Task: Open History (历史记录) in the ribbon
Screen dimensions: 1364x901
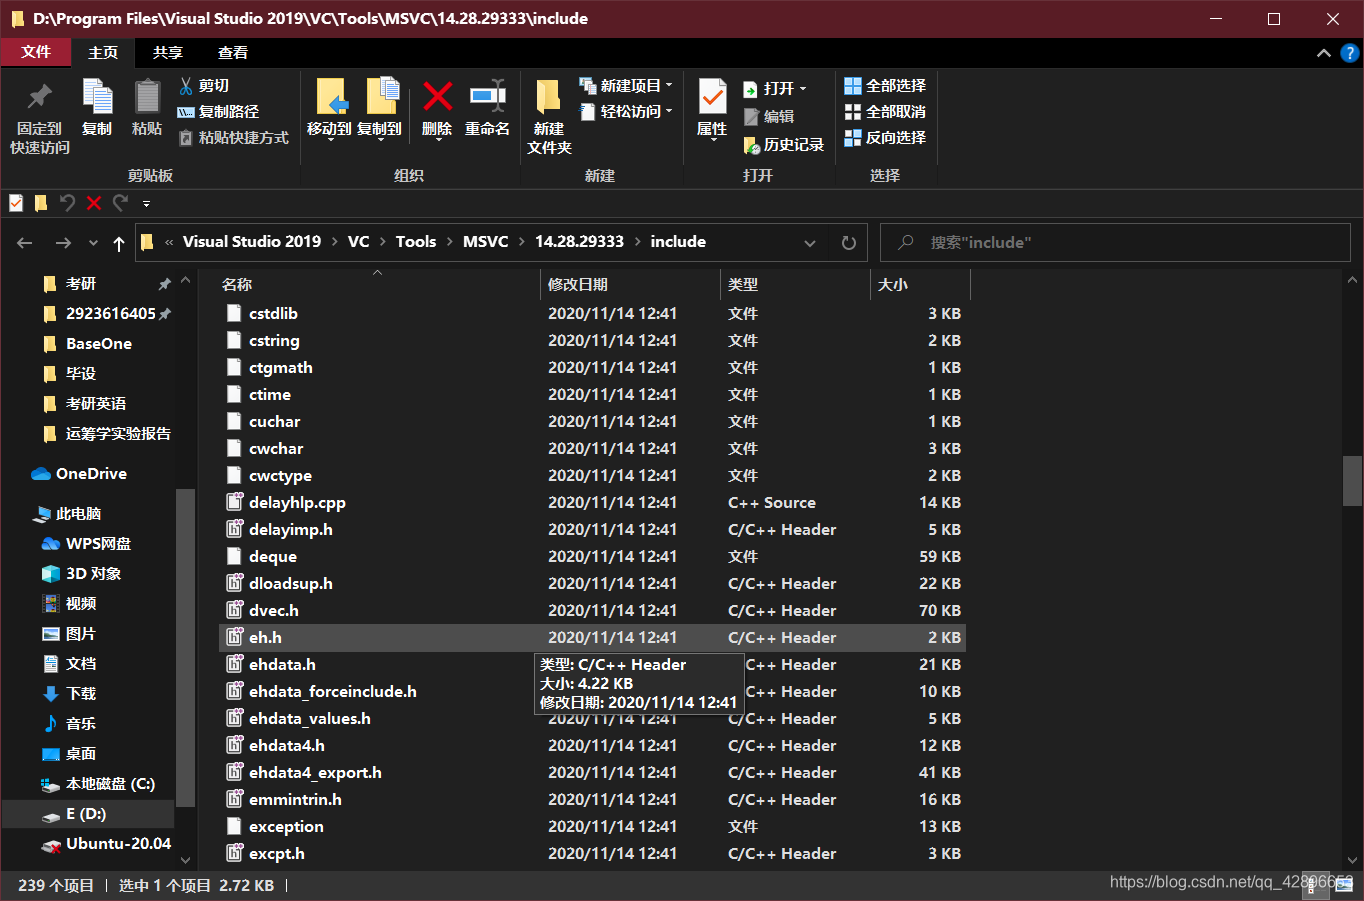Action: tap(784, 145)
